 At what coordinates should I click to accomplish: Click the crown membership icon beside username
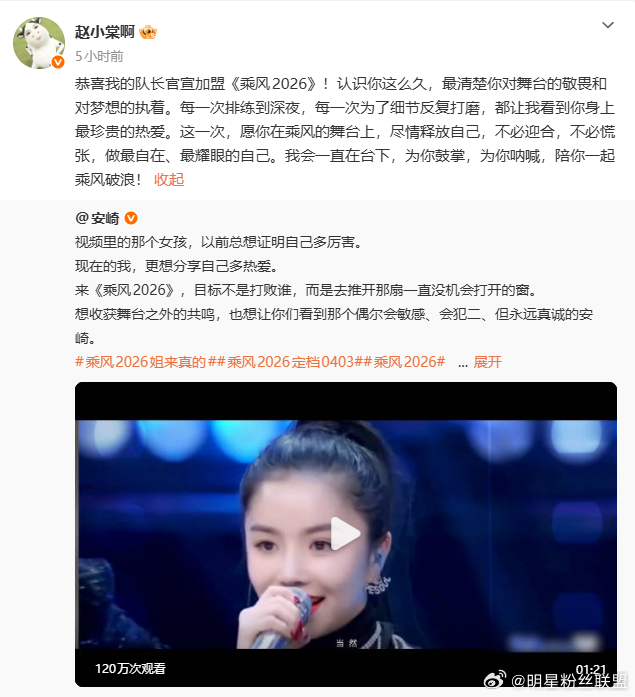coord(148,32)
